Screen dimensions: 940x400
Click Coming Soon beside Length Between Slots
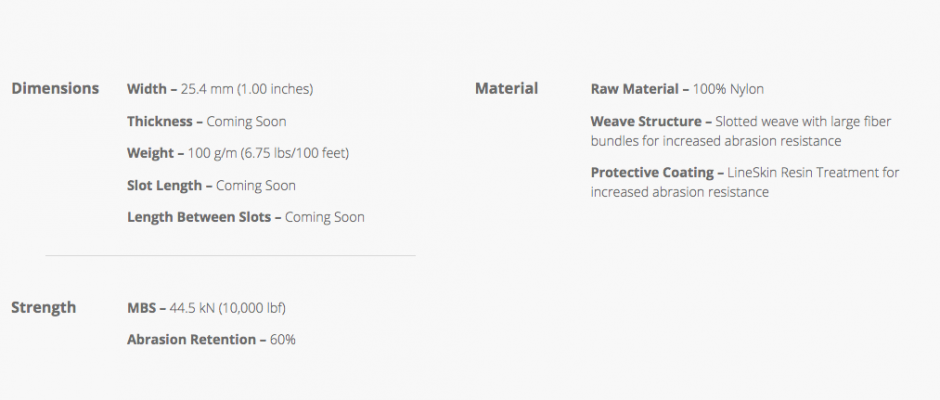[x=324, y=217]
